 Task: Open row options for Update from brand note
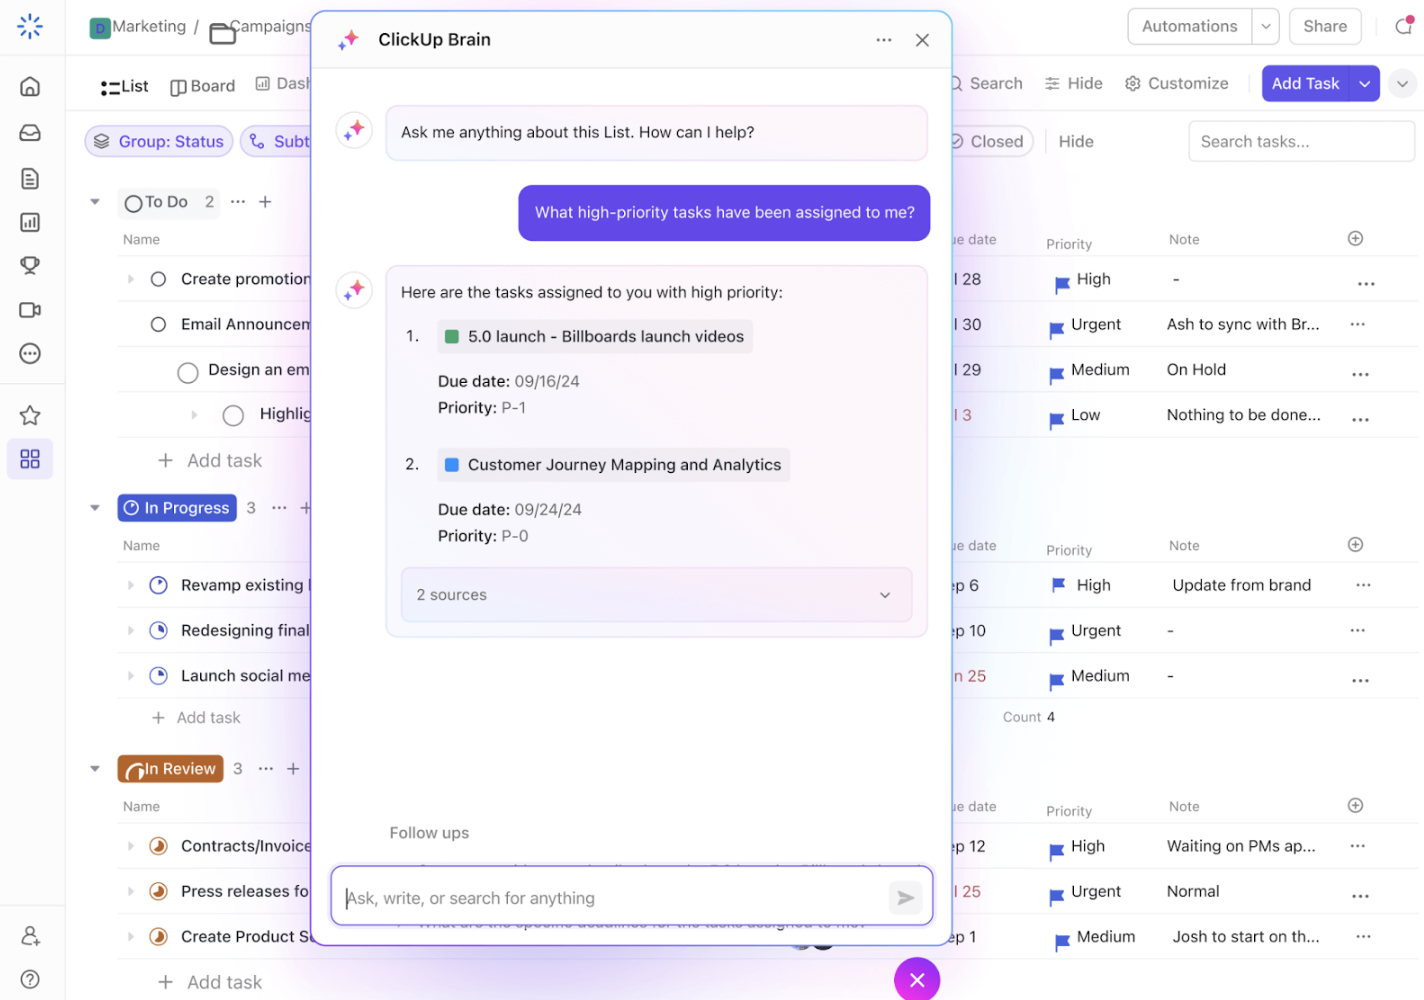coord(1363,585)
